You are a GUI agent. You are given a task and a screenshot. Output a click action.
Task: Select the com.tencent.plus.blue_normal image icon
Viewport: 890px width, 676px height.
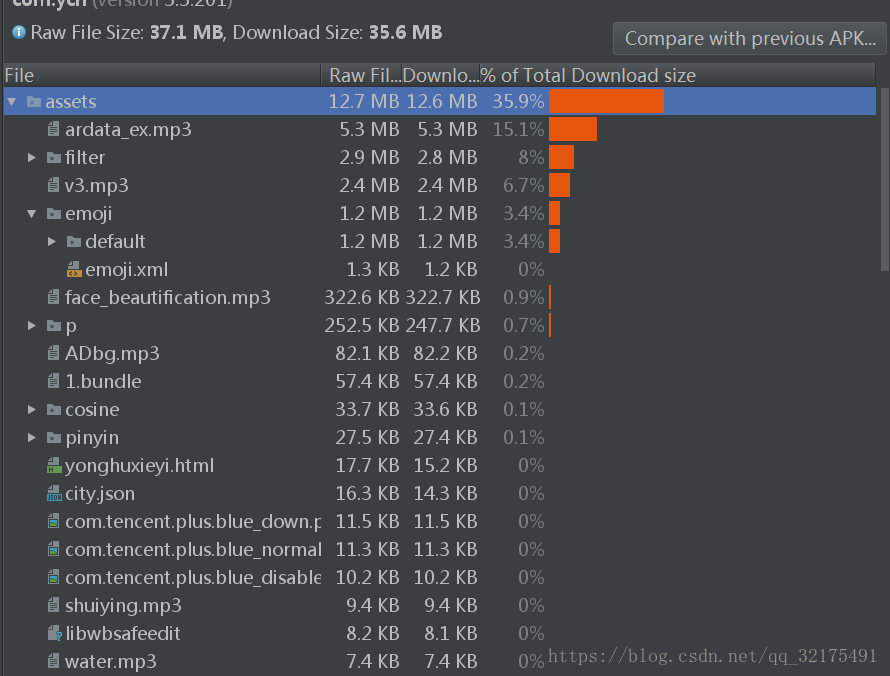(53, 549)
